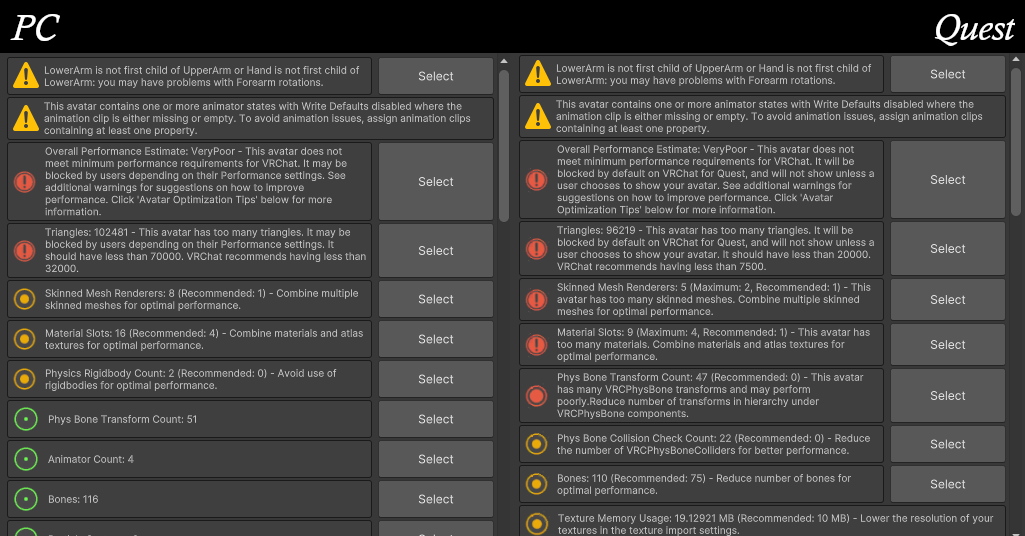The image size is (1025, 536).
Task: Click the PC Triangles 102481 red error icon
Action: (x=25, y=250)
